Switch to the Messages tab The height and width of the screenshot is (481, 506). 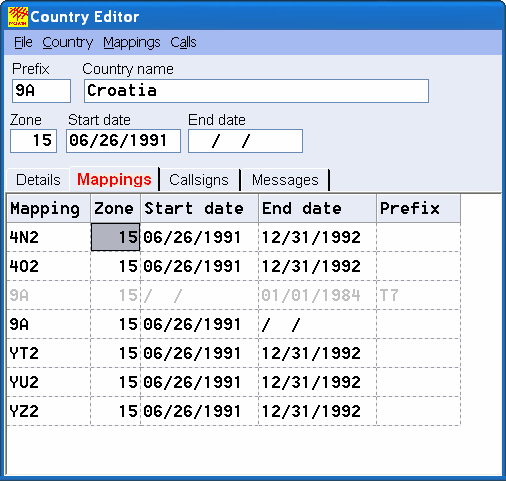pos(285,180)
